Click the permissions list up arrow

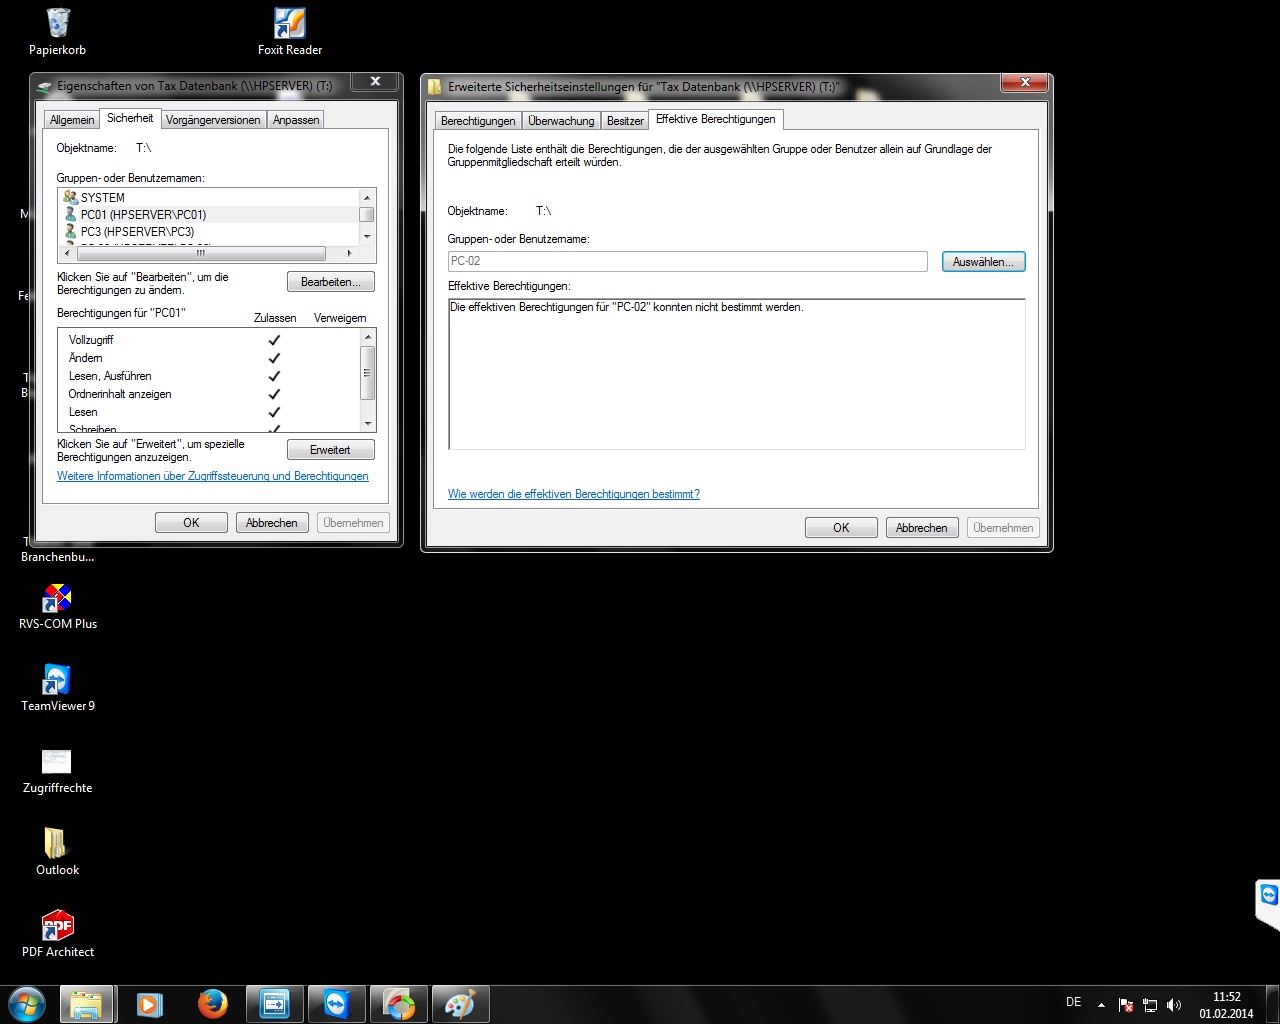pyautogui.click(x=367, y=338)
